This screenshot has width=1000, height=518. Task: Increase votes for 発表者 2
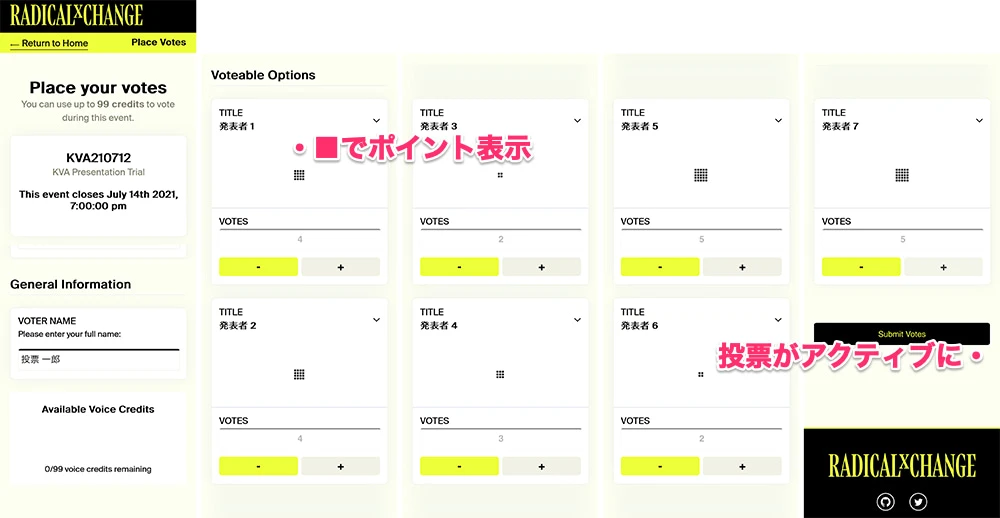(341, 466)
